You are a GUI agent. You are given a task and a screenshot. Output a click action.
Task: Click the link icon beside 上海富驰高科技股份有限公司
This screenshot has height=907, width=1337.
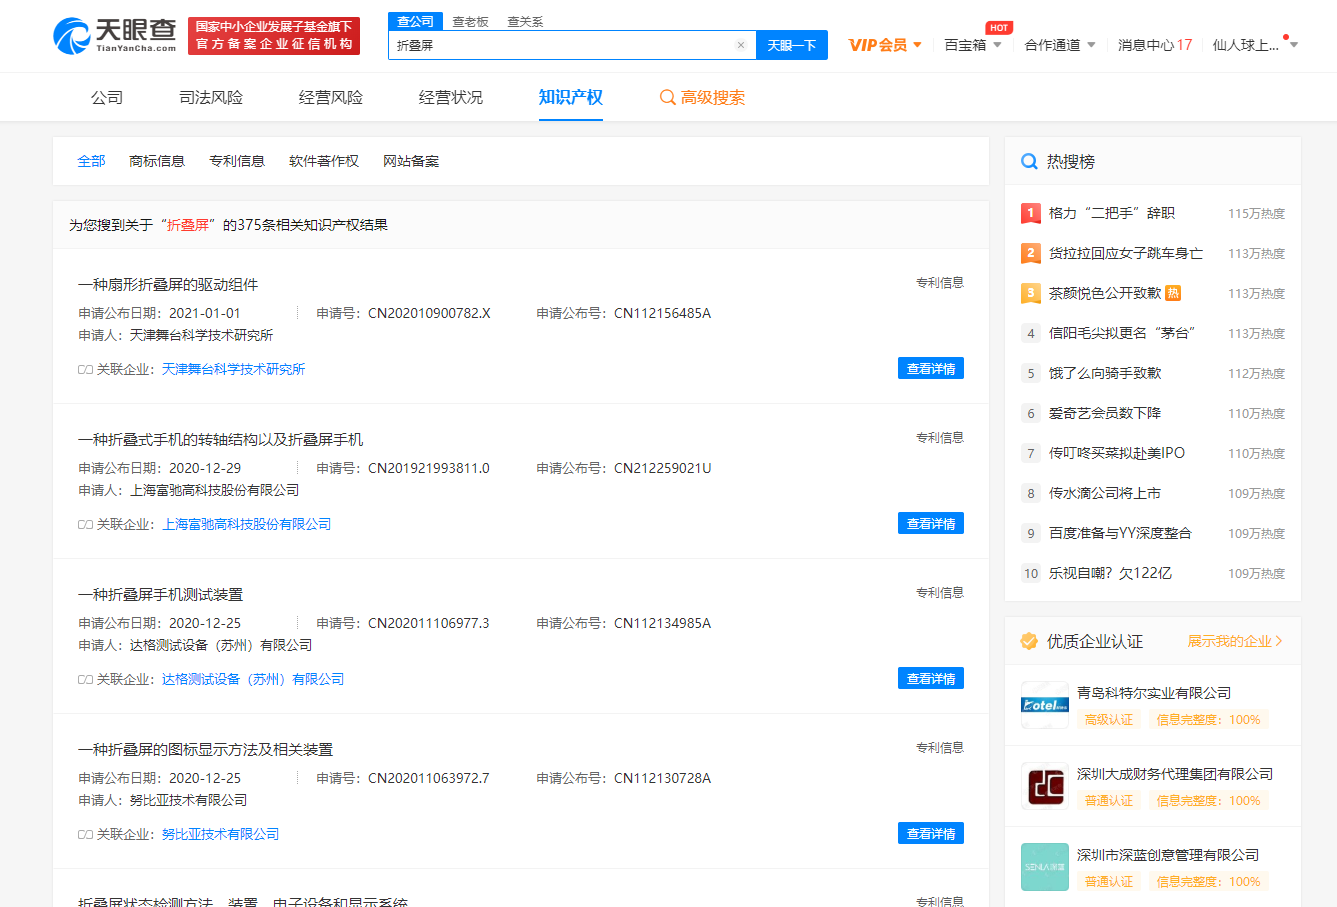pyautogui.click(x=85, y=524)
